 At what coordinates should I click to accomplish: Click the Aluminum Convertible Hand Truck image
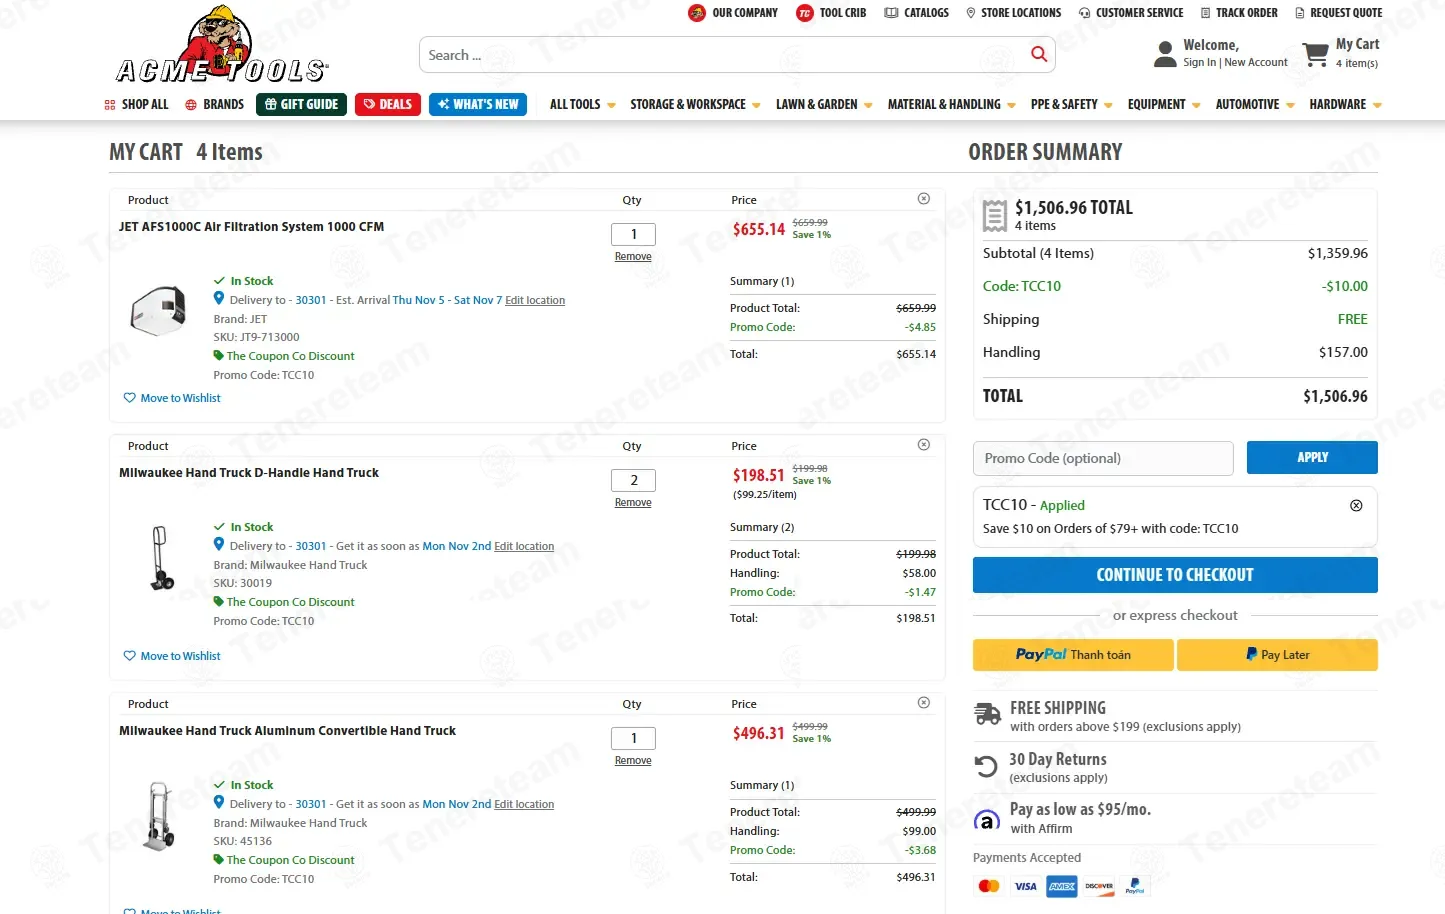point(158,816)
